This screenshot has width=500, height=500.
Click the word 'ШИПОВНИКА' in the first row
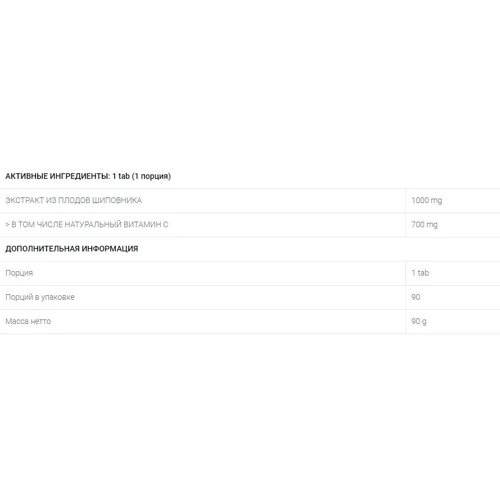pyautogui.click(x=117, y=200)
